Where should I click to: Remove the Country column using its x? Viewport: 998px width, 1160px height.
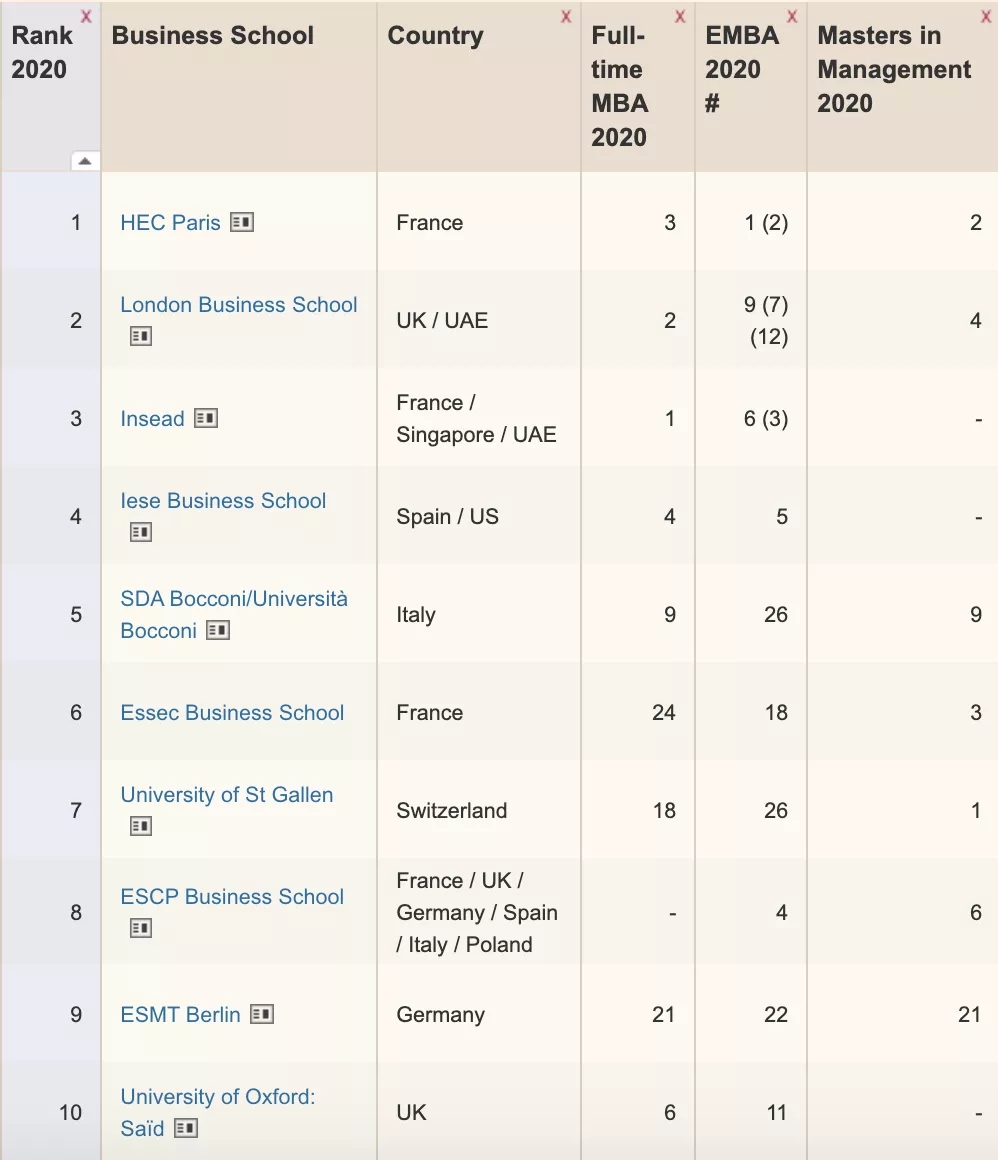tap(566, 16)
